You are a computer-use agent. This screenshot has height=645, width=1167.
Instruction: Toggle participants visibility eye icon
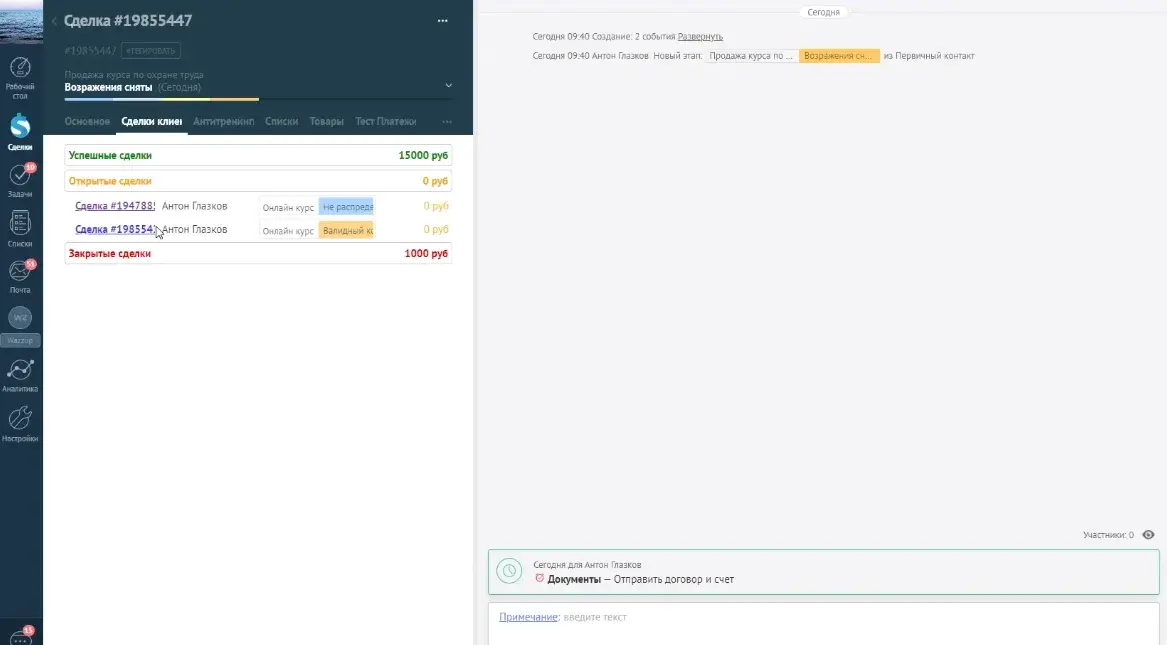1148,535
